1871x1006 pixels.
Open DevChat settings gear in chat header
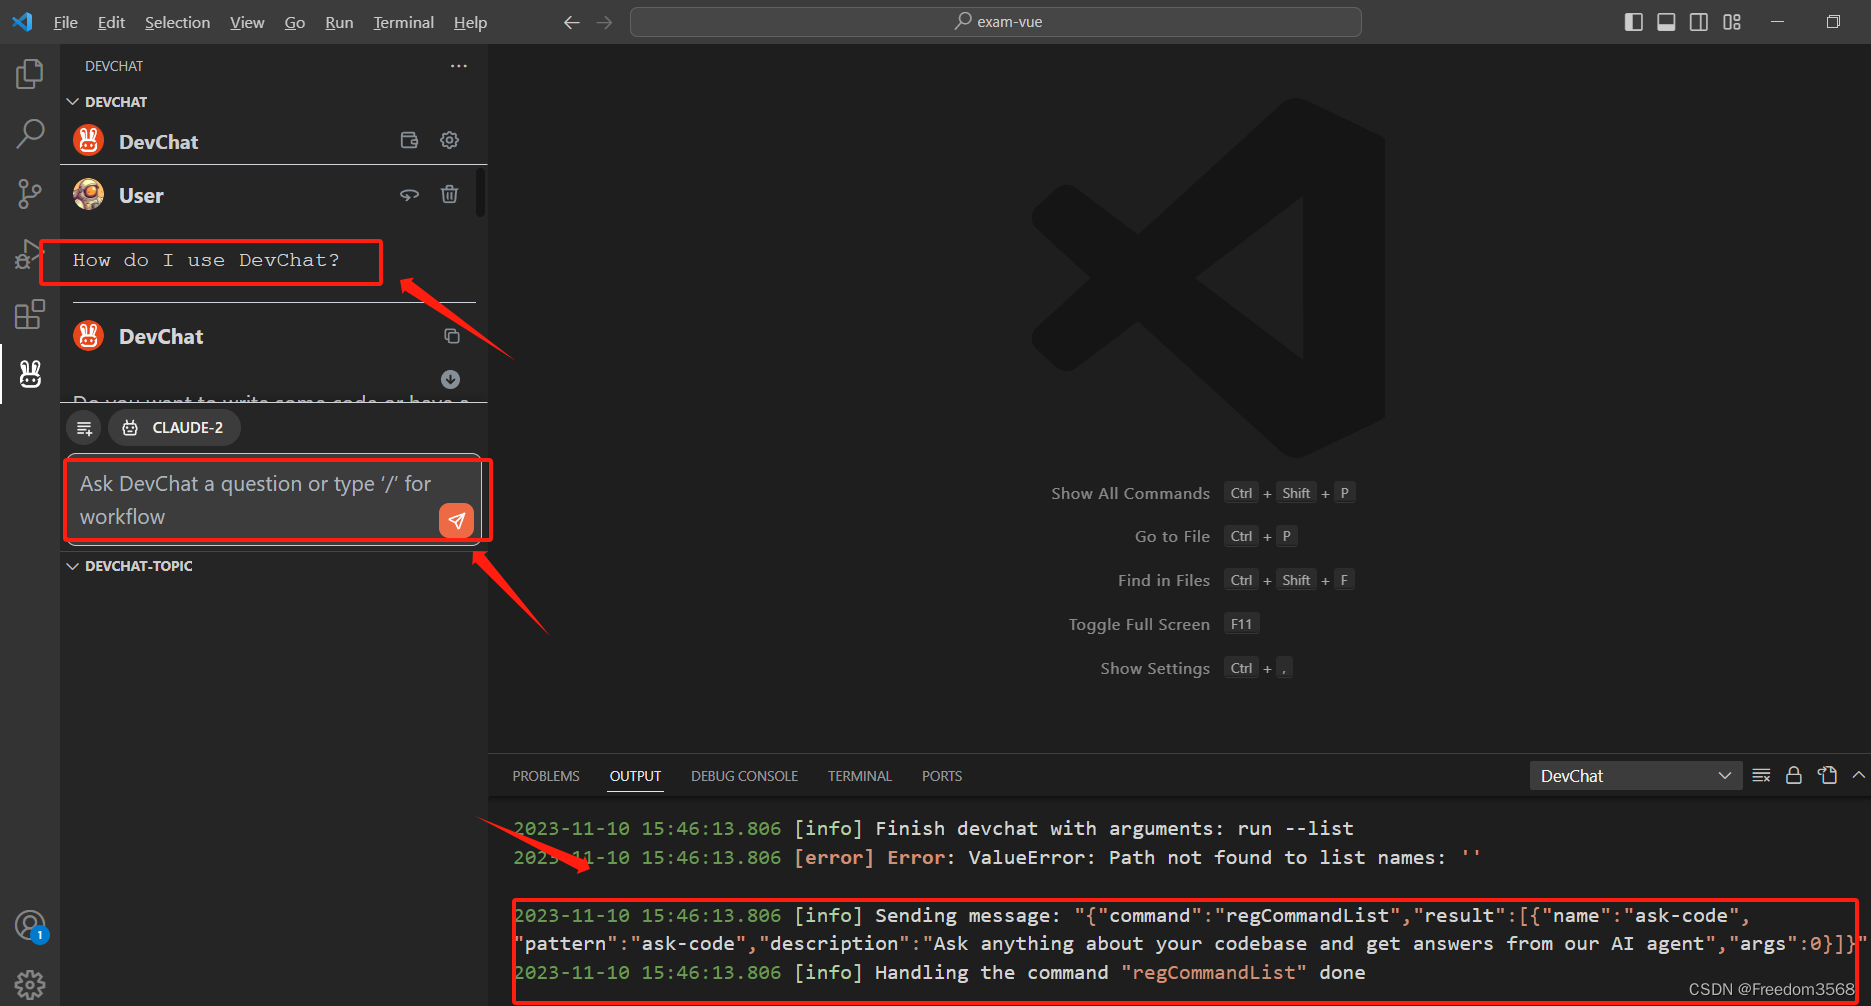[450, 140]
